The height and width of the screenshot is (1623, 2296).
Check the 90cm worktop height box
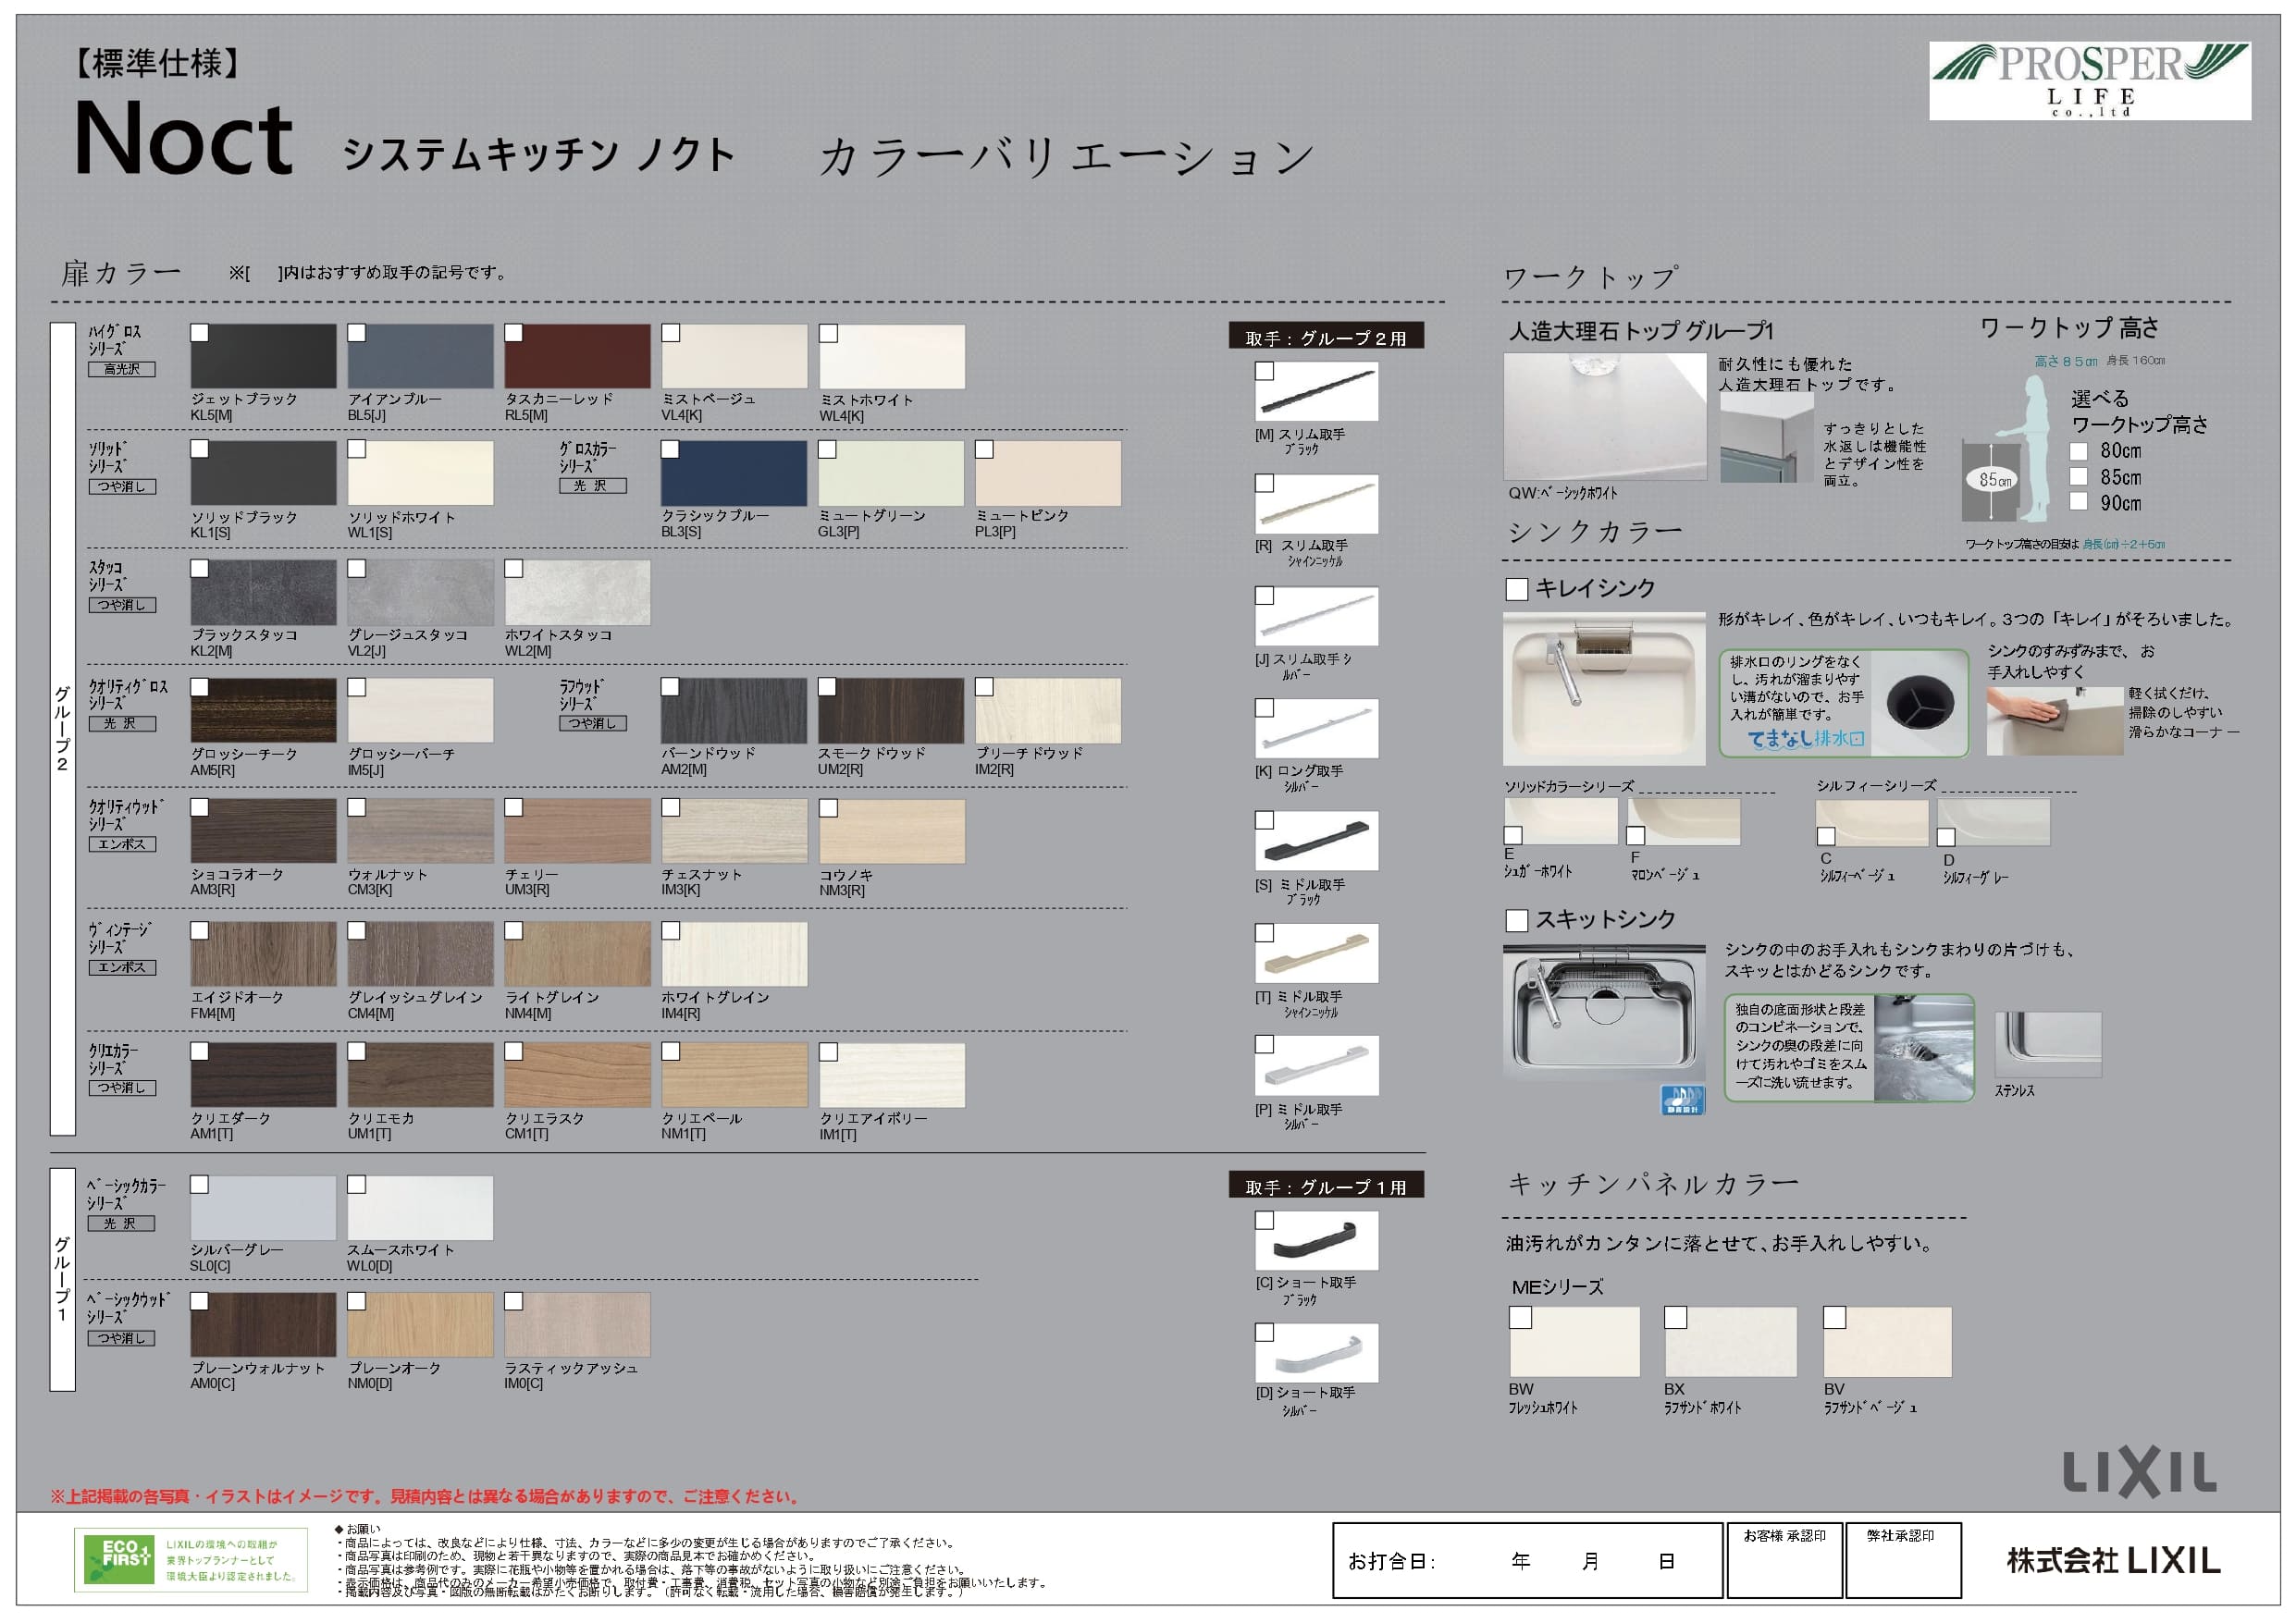2078,502
